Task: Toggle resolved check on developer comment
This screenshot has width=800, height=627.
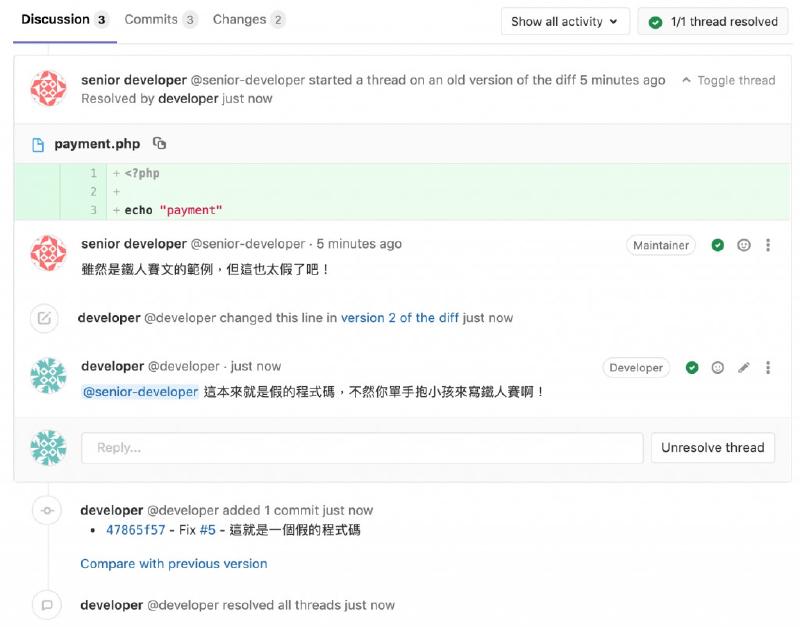Action: (692, 368)
